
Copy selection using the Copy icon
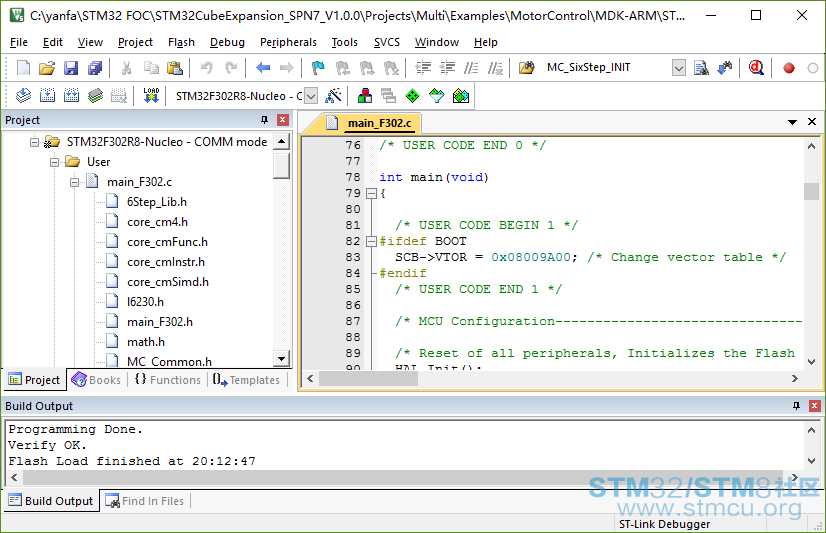151,68
